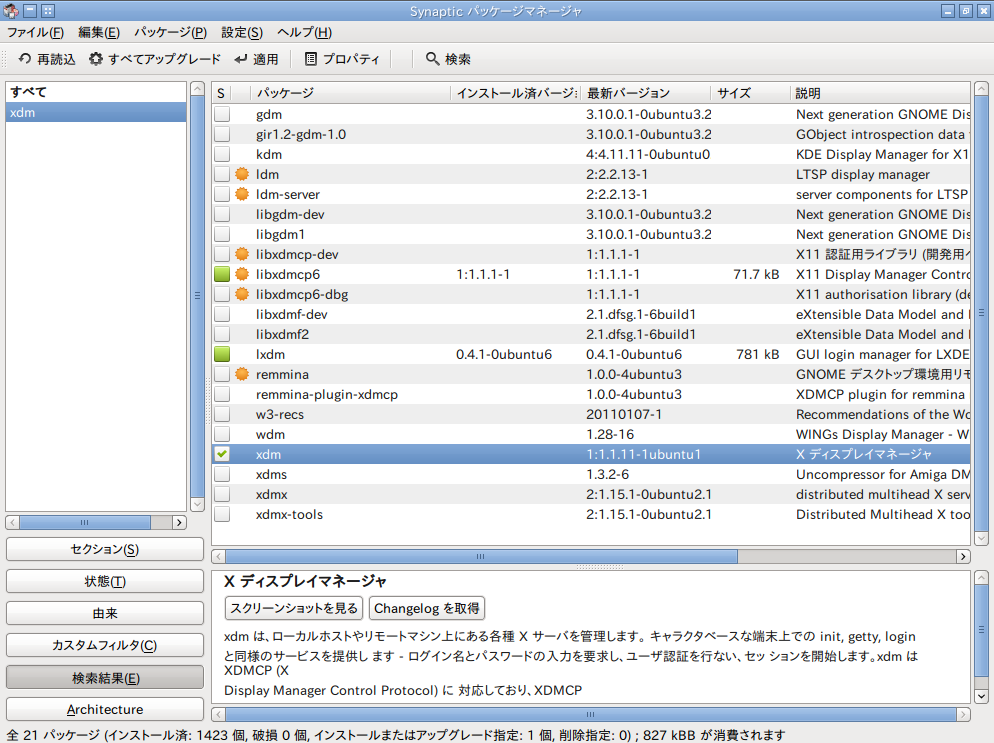Click the support icon beside ldm-server

(242, 194)
